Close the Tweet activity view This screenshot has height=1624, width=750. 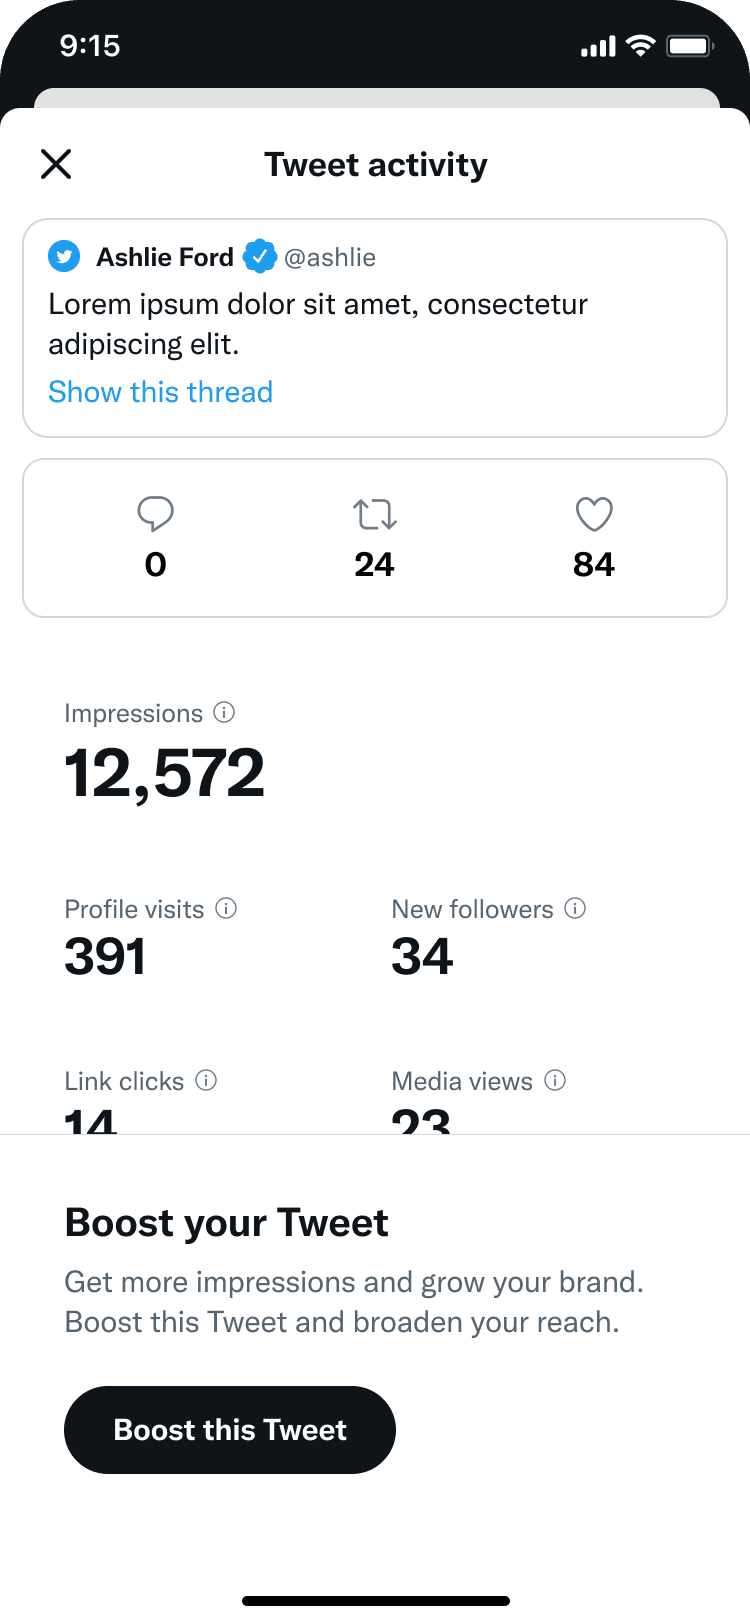(x=56, y=164)
